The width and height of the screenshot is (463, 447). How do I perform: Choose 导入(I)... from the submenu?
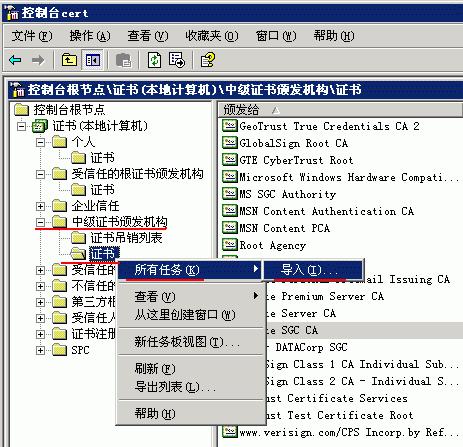tap(313, 270)
